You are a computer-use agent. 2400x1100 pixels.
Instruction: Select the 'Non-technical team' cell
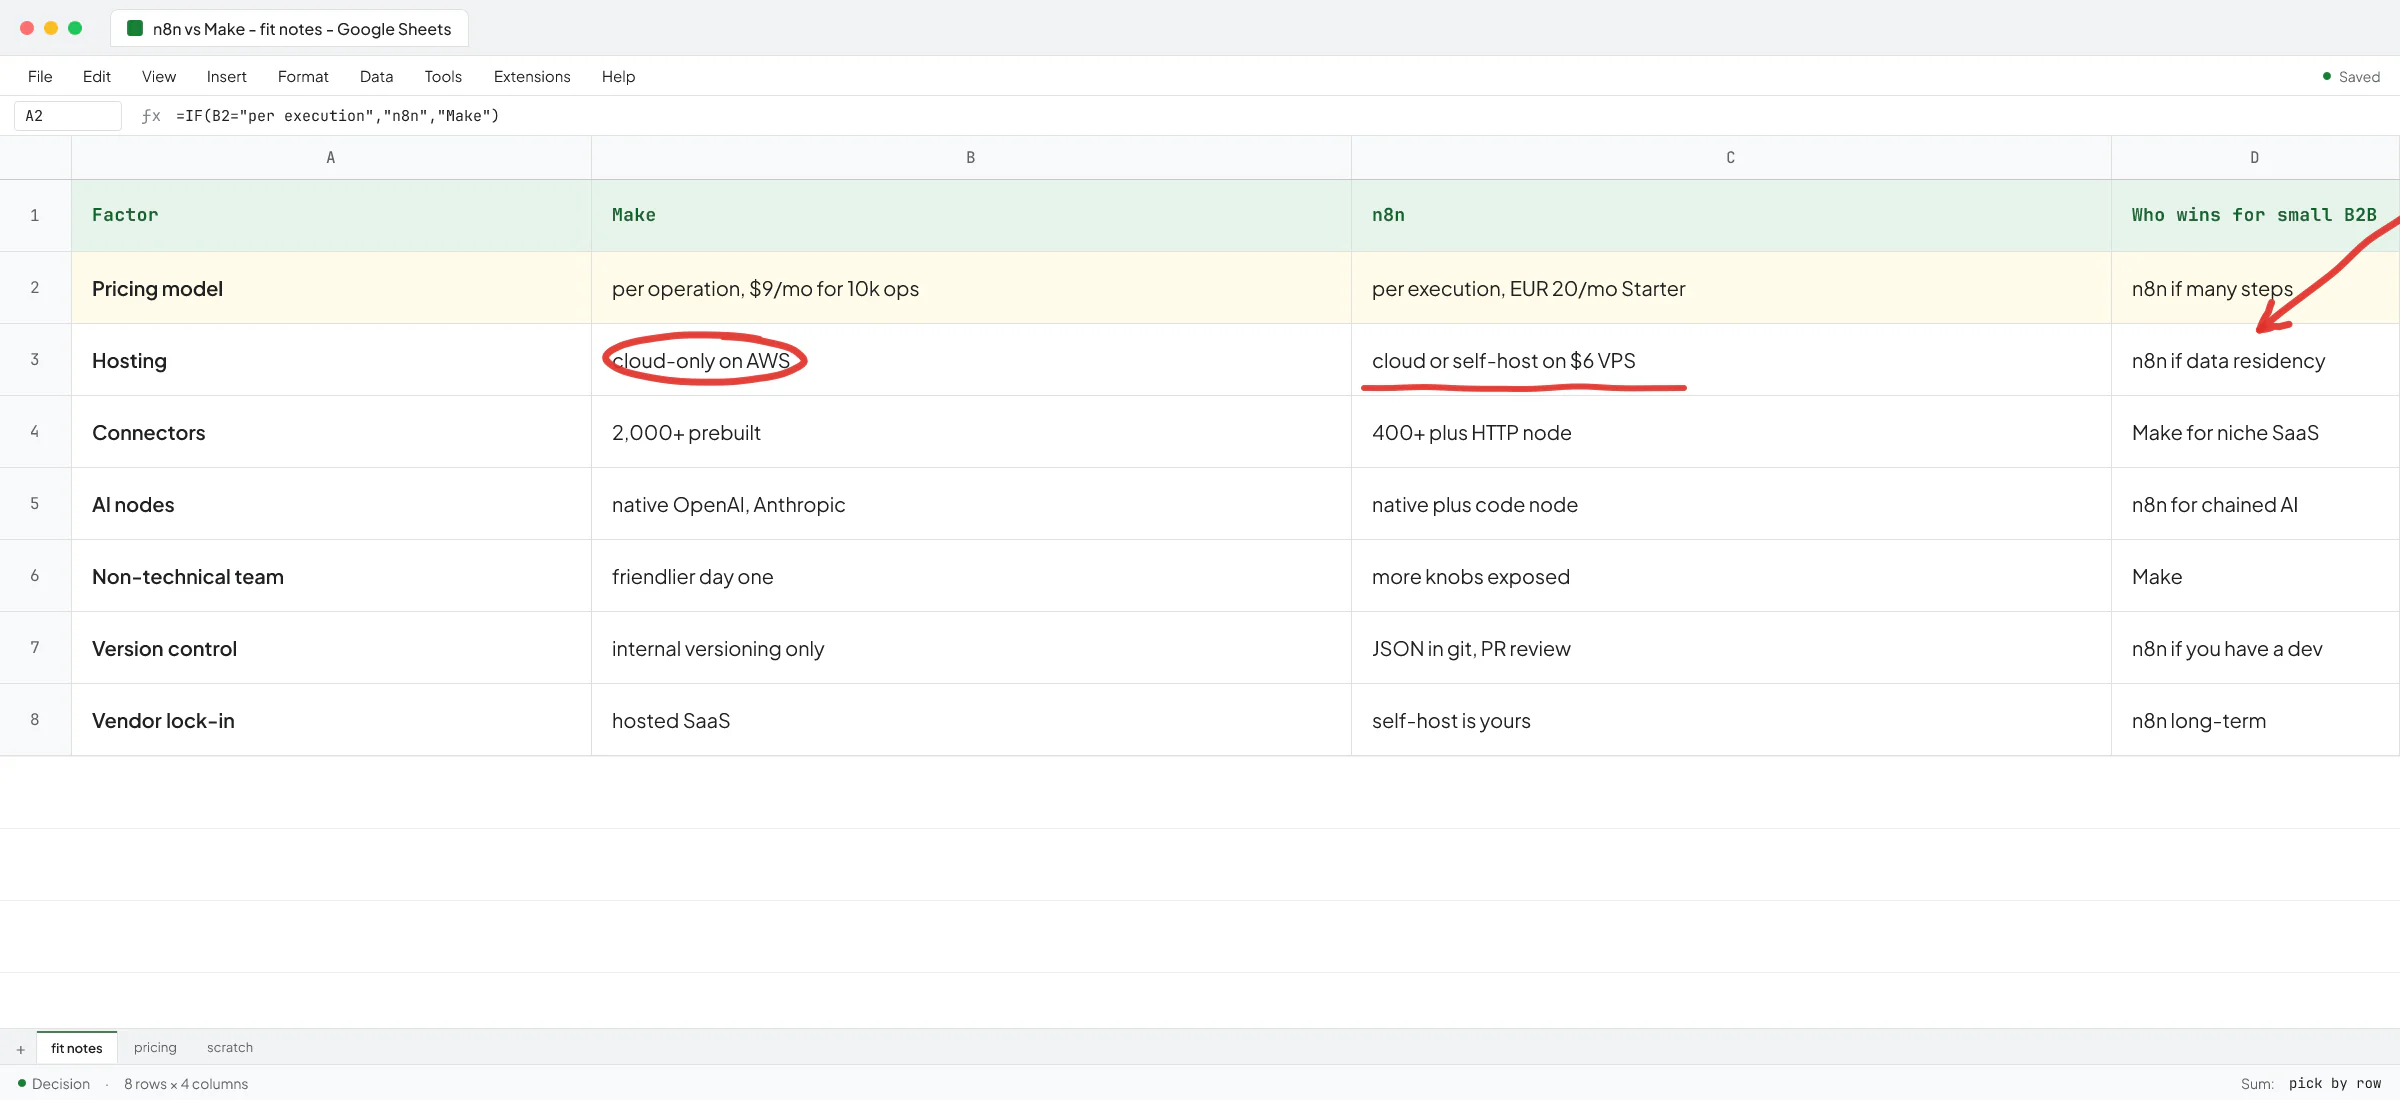coord(331,576)
